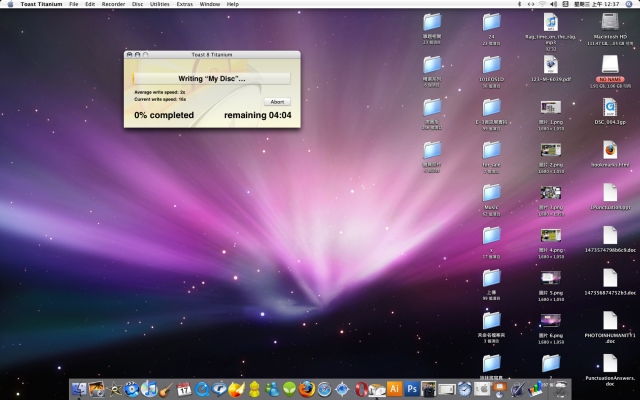Select the PunctuationAnswers.doc file

pyautogui.click(x=610, y=364)
